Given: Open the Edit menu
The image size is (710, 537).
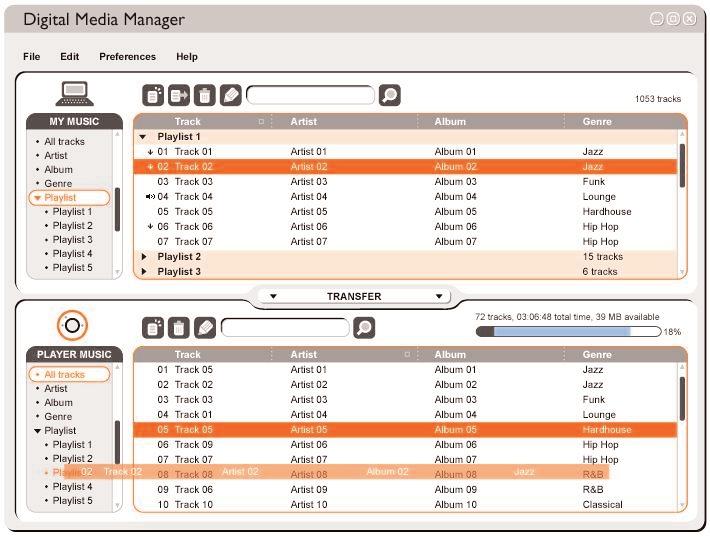Looking at the screenshot, I should (69, 57).
